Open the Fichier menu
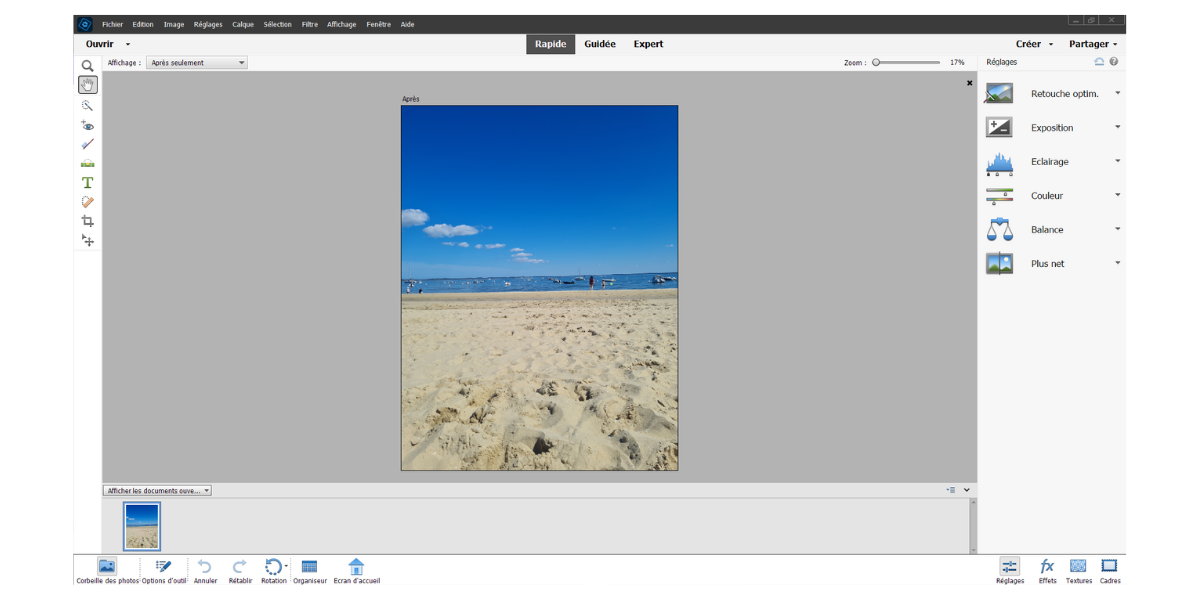1200x600 pixels. point(113,24)
